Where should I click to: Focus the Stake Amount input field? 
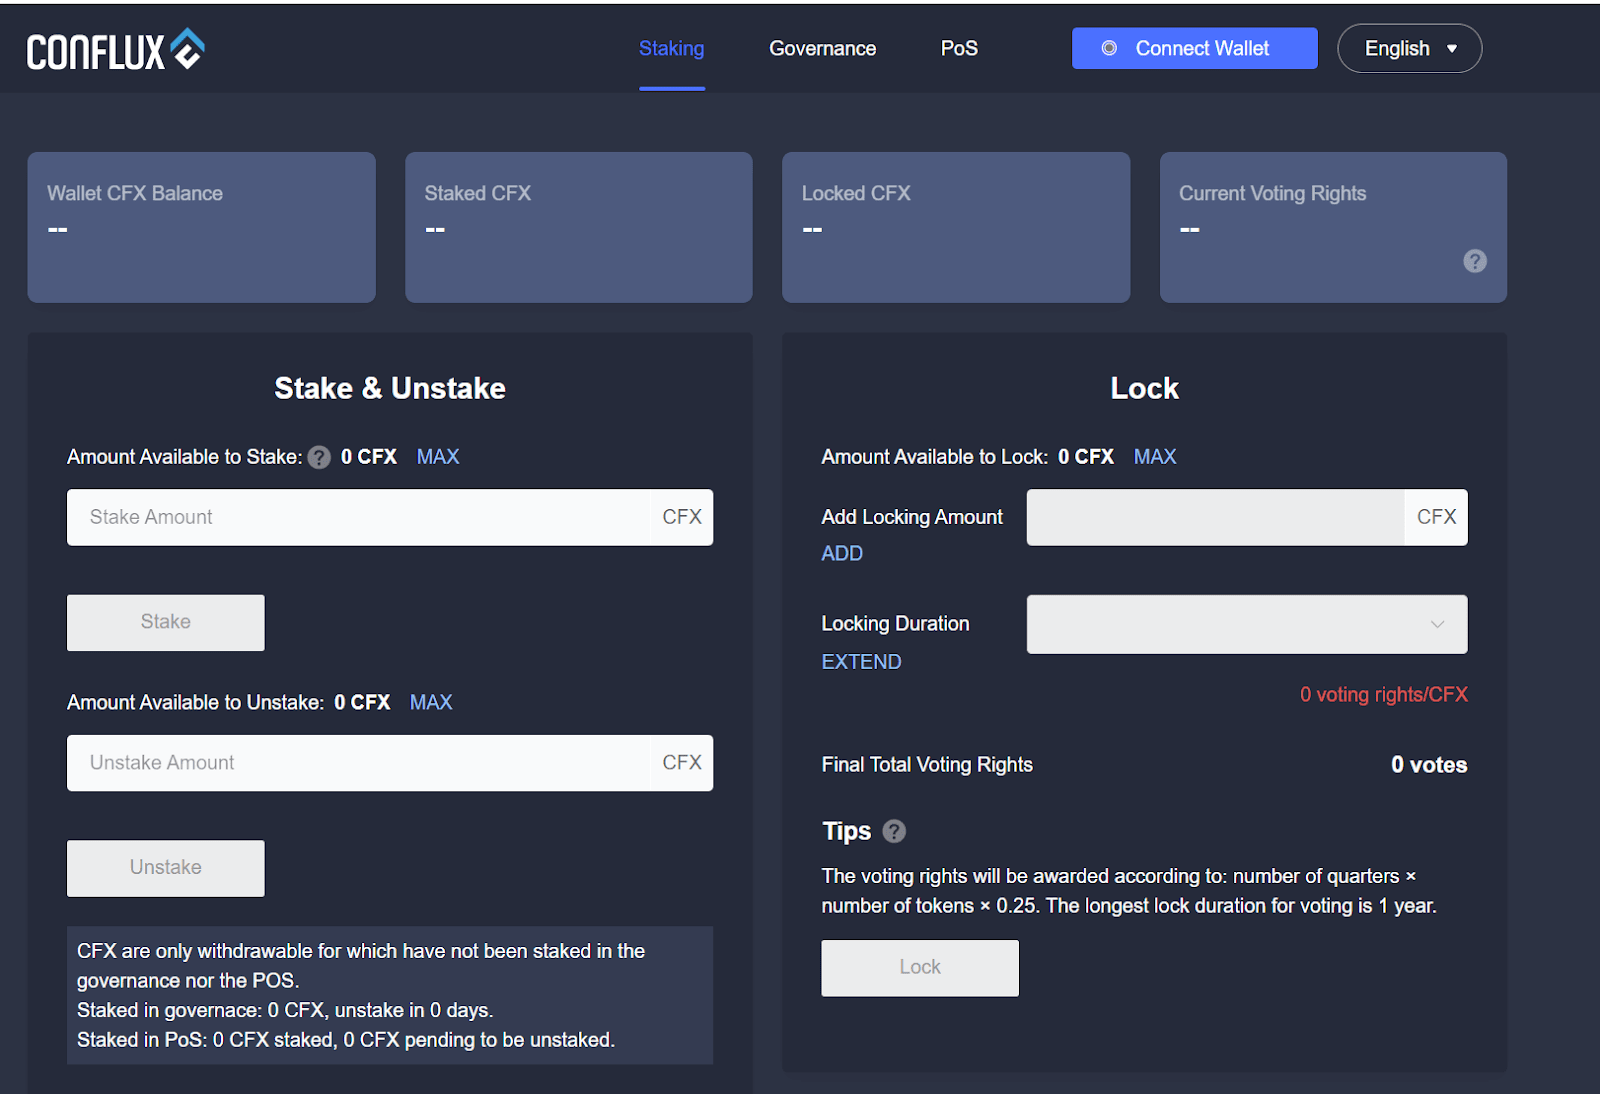click(390, 517)
